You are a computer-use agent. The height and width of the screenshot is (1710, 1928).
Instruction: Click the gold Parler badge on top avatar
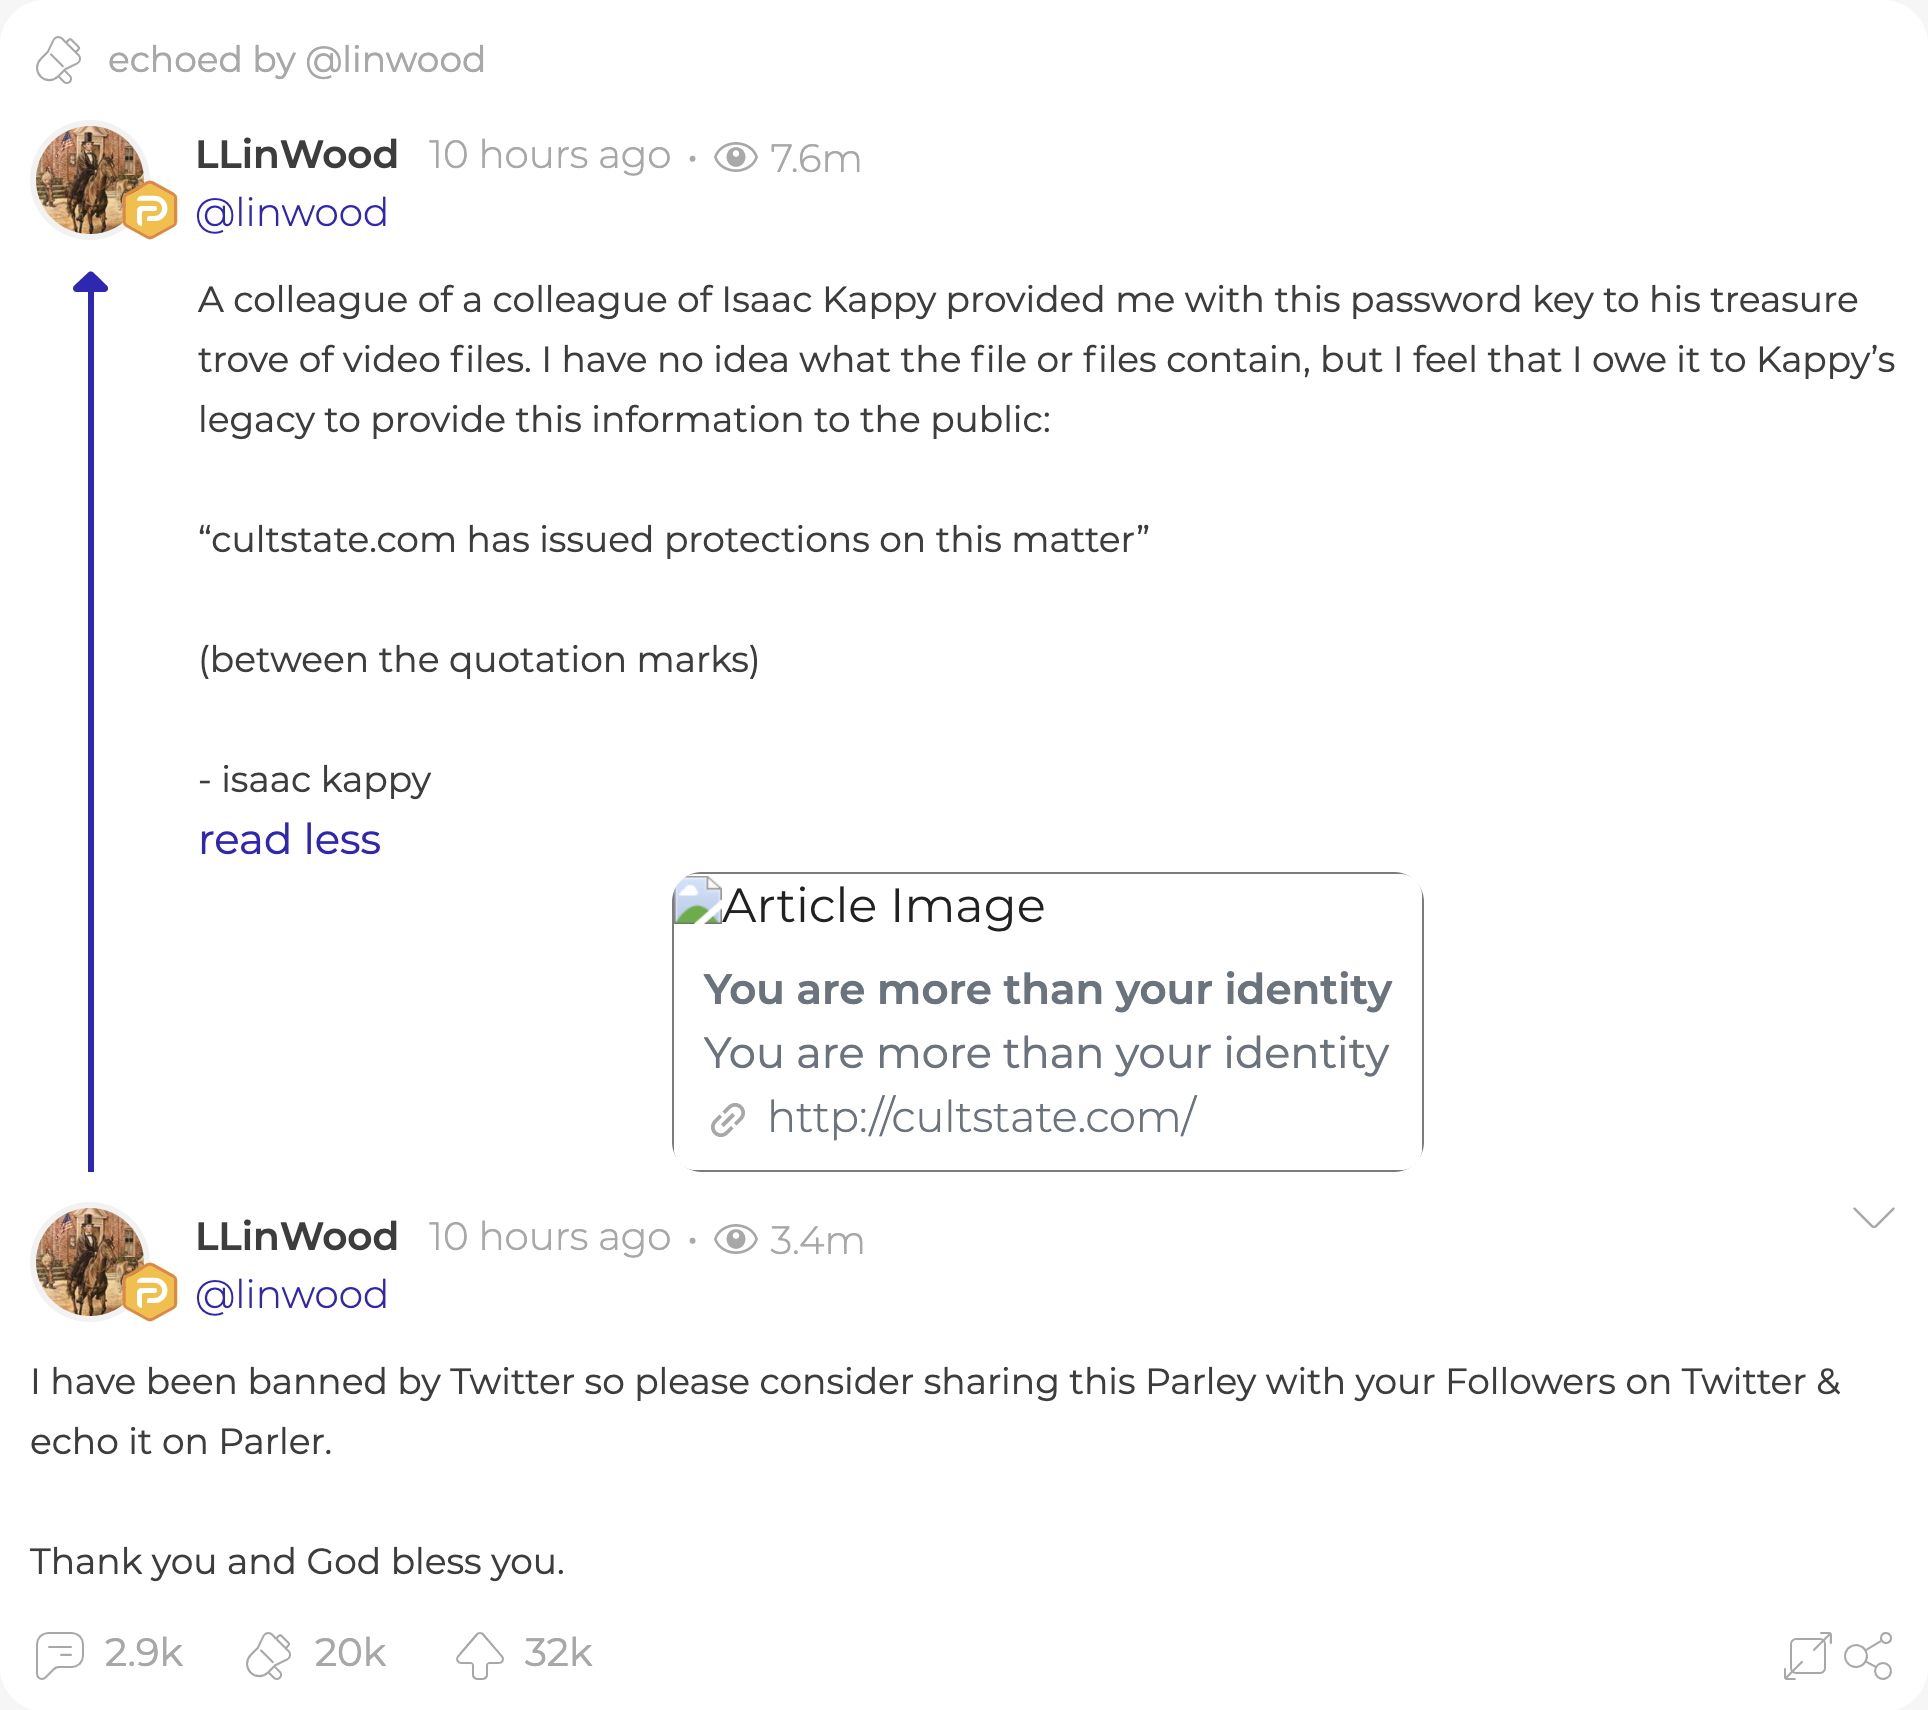coord(150,211)
